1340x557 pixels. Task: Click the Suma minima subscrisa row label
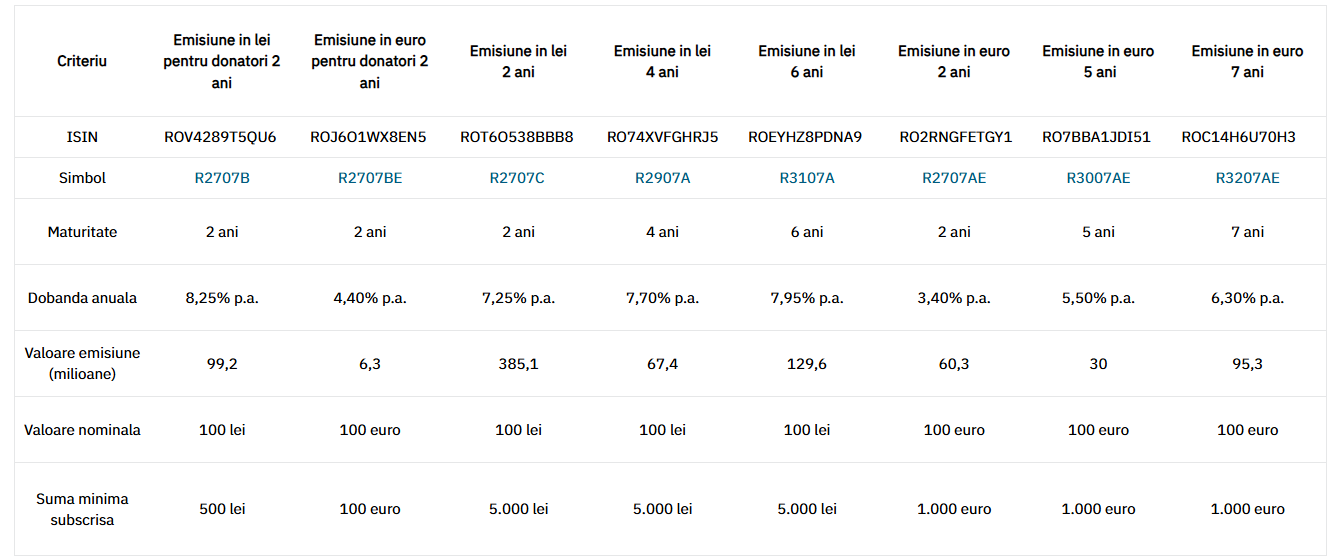point(82,509)
